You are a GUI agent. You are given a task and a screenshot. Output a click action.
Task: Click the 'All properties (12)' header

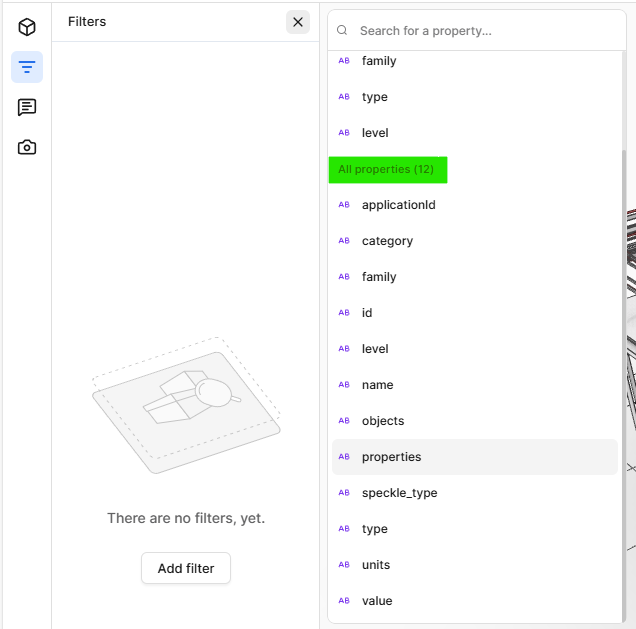(387, 170)
